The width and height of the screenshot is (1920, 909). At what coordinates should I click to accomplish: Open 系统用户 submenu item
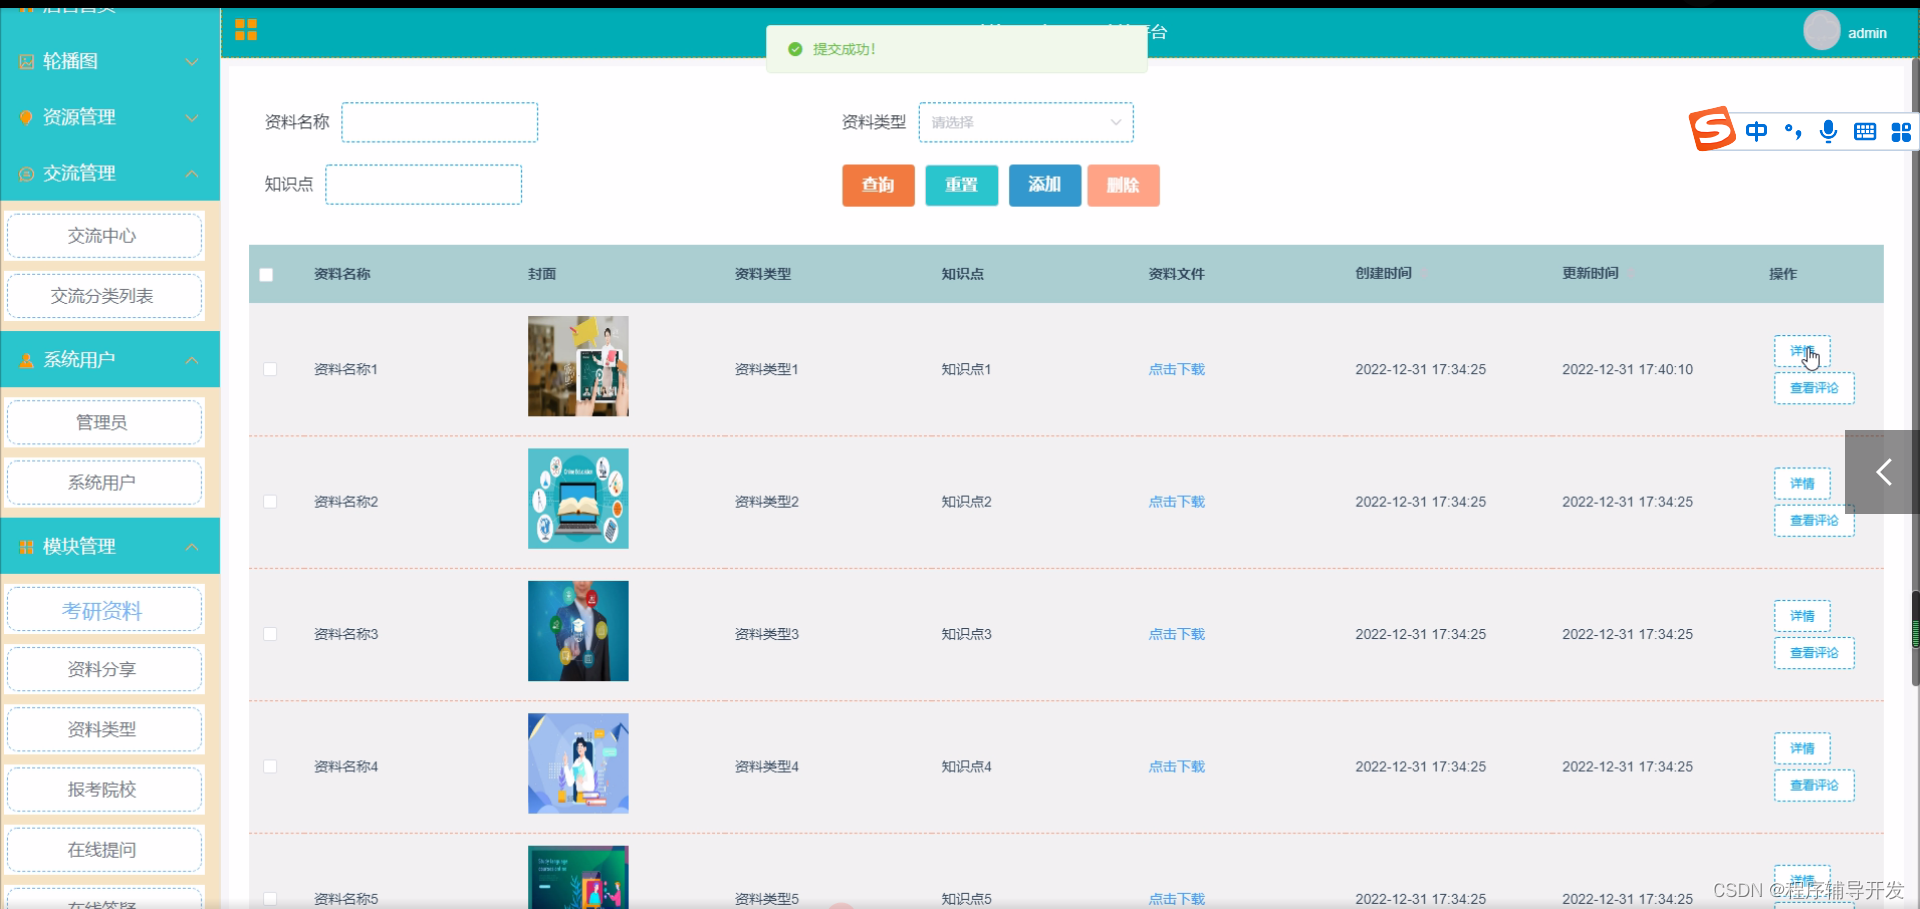[104, 482]
